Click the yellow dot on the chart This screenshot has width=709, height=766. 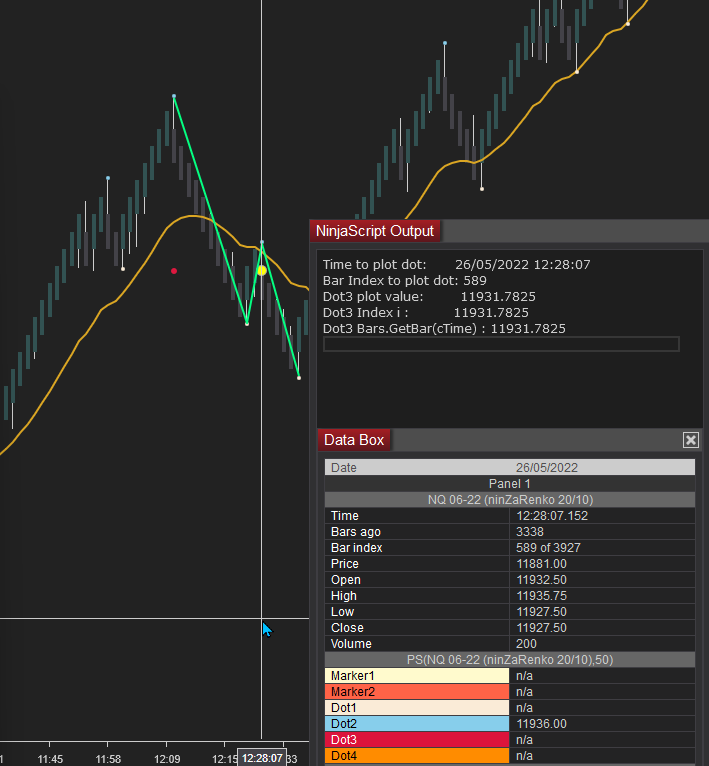pyautogui.click(x=261, y=270)
